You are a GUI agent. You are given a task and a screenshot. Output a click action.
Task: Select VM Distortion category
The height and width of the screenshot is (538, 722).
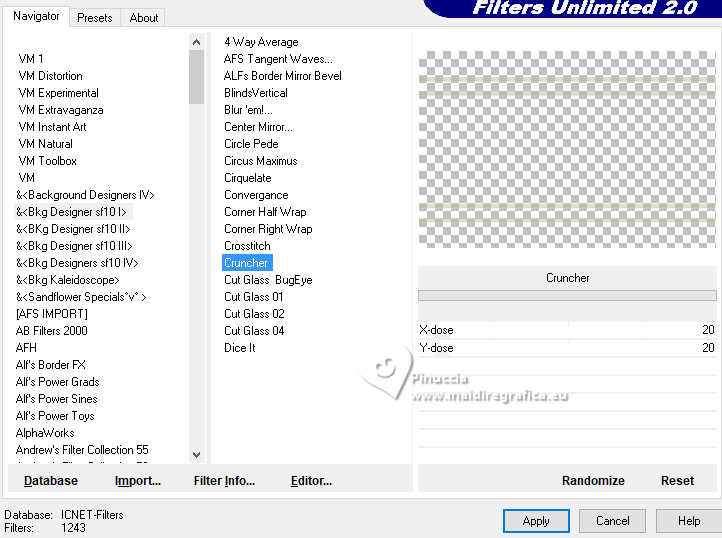[x=51, y=76]
